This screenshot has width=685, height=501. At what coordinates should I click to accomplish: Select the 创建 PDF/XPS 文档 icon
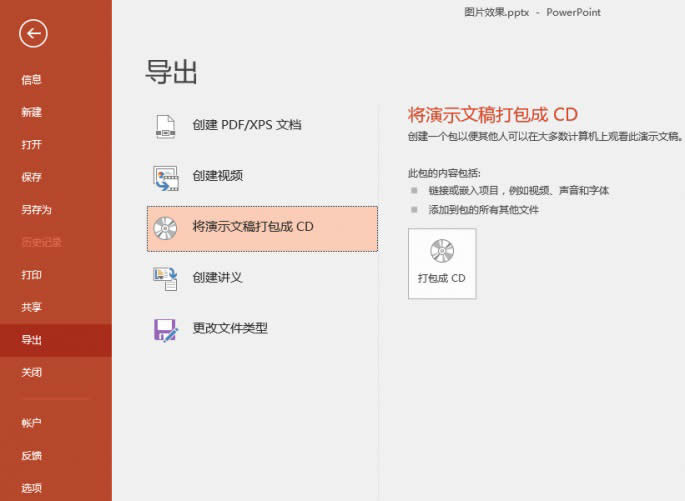coord(165,126)
